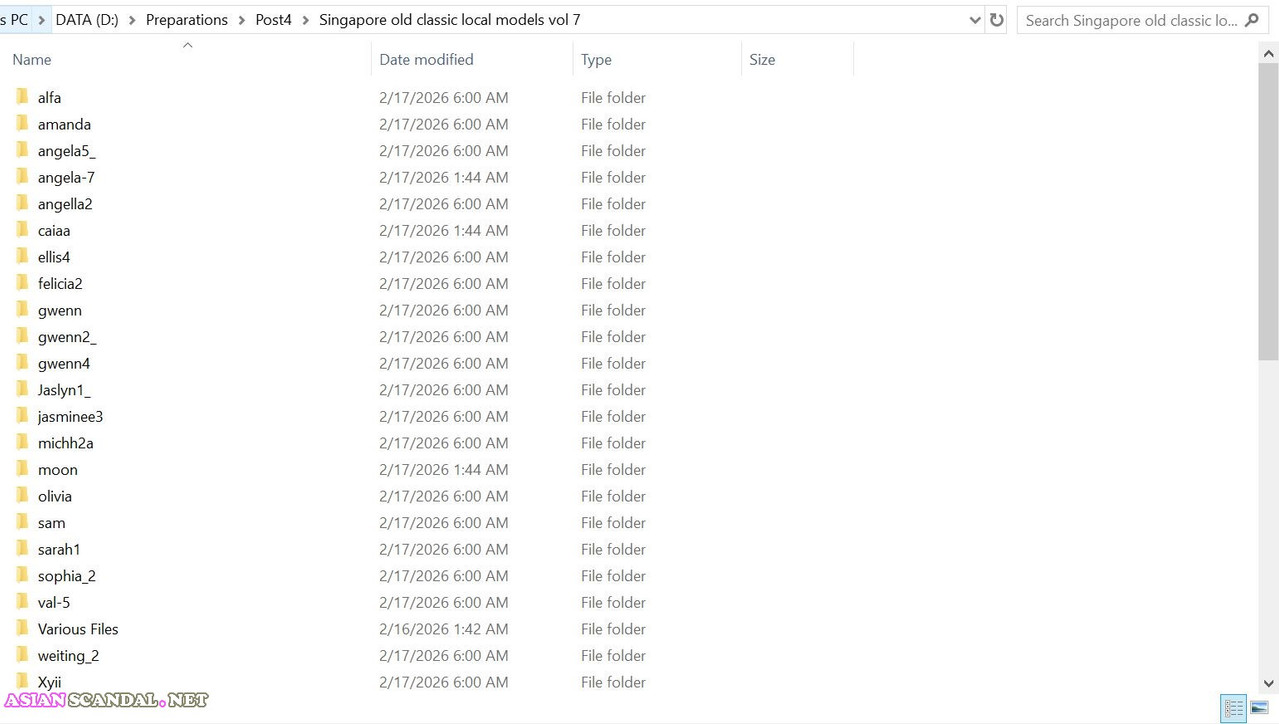Viewport: 1279px width, 724px height.
Task: Switch to large icons view
Action: (1260, 708)
